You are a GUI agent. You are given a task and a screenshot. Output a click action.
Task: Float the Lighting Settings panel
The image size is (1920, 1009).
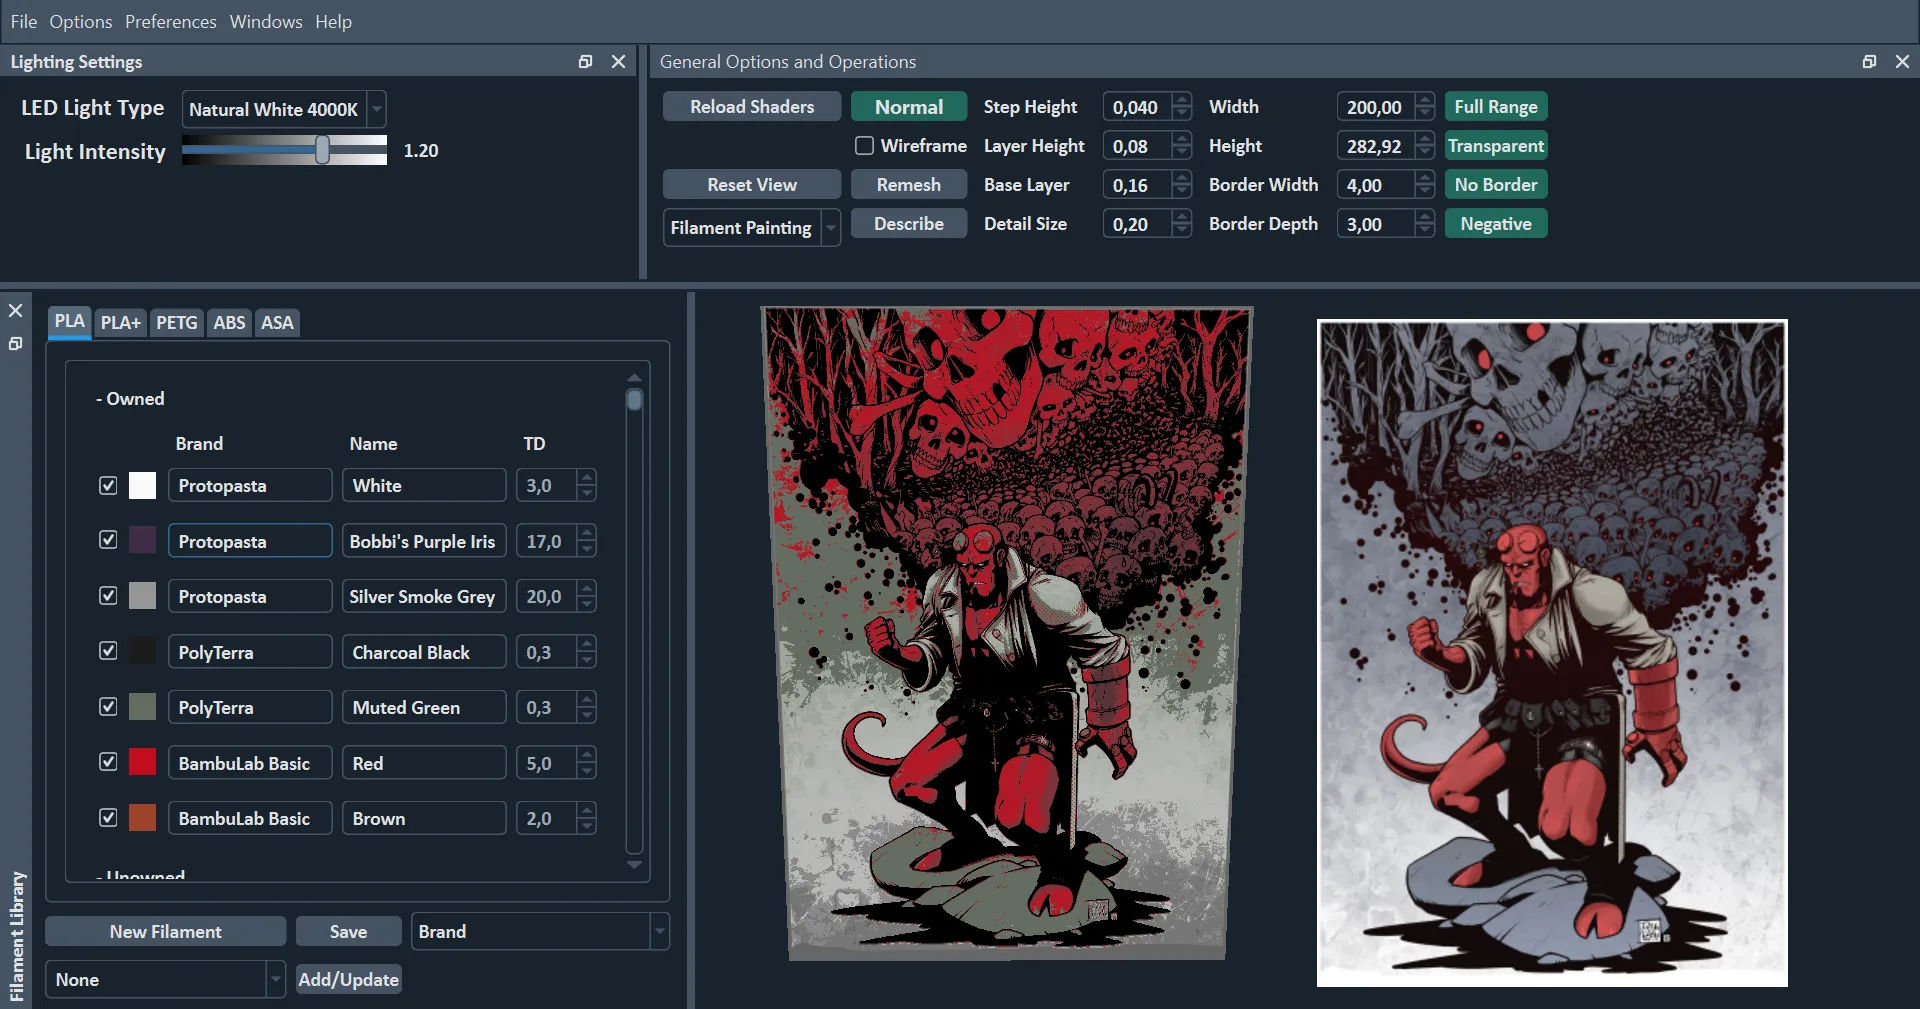585,62
